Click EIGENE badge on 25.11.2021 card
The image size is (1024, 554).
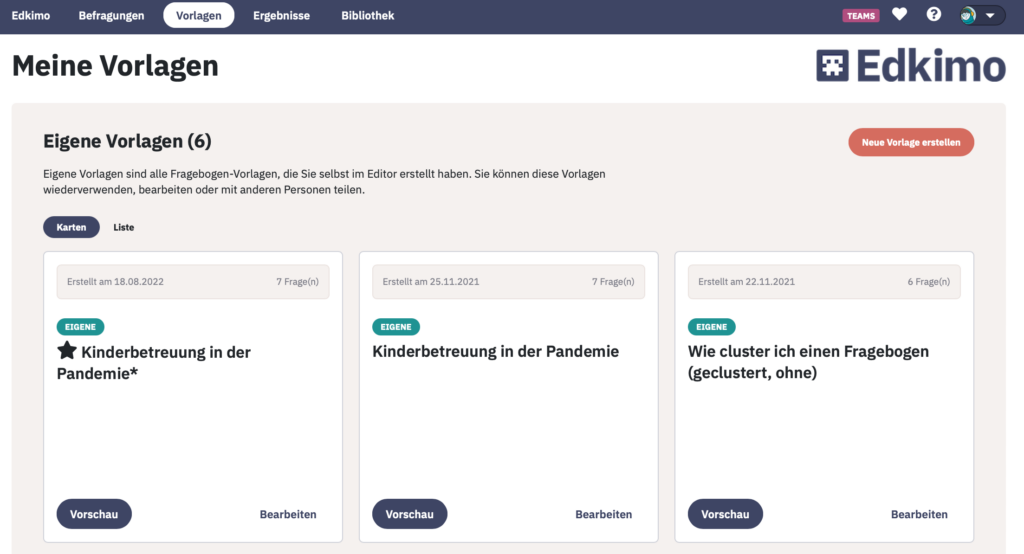pos(396,327)
